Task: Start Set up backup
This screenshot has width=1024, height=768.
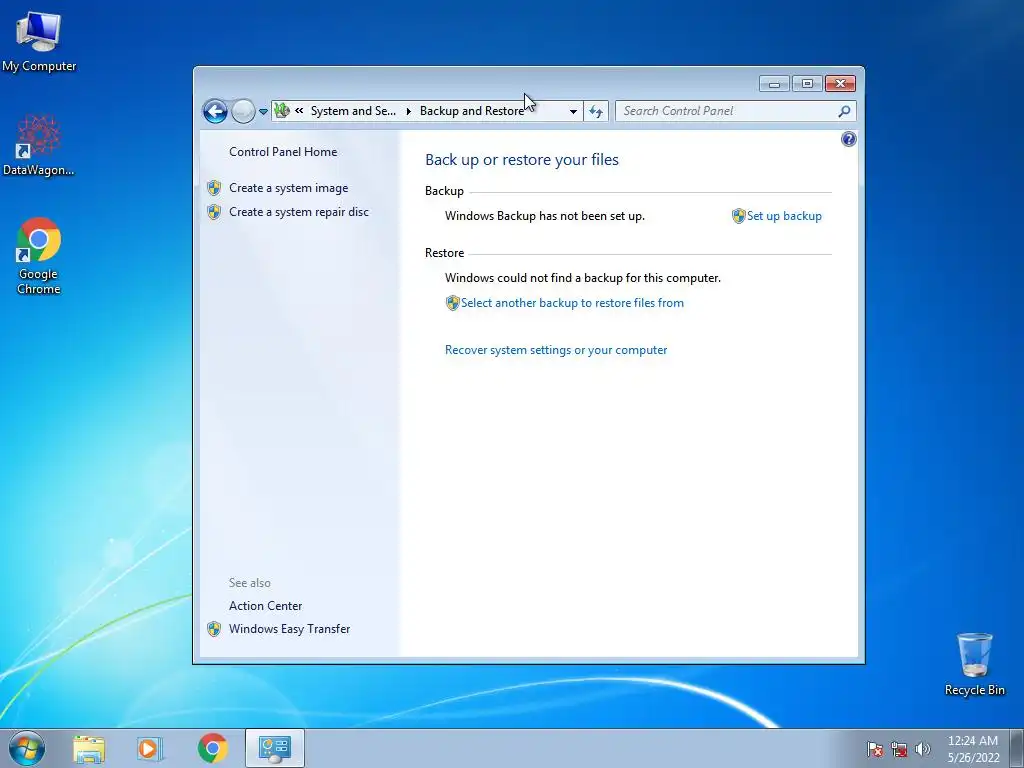Action: (x=784, y=216)
